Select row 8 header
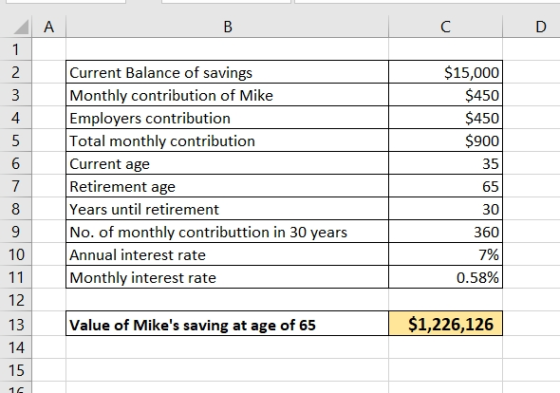The height and width of the screenshot is (393, 560). click(16, 209)
